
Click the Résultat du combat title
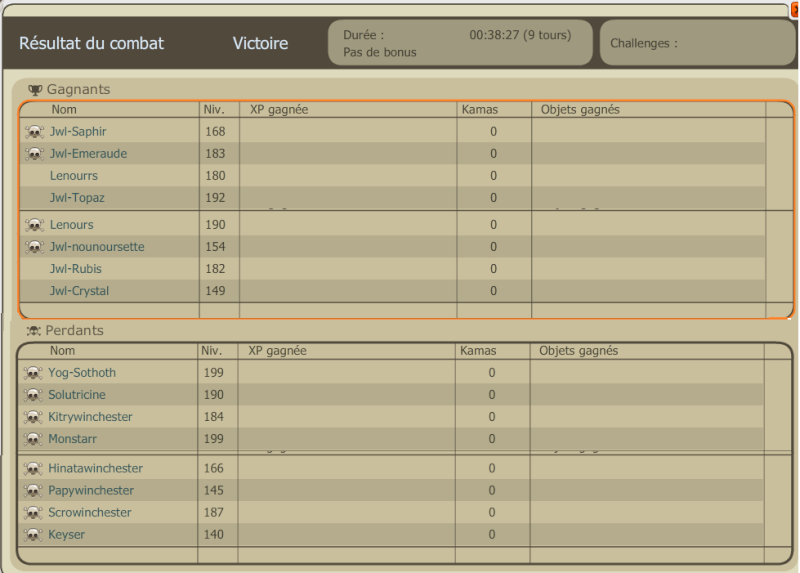tap(91, 43)
